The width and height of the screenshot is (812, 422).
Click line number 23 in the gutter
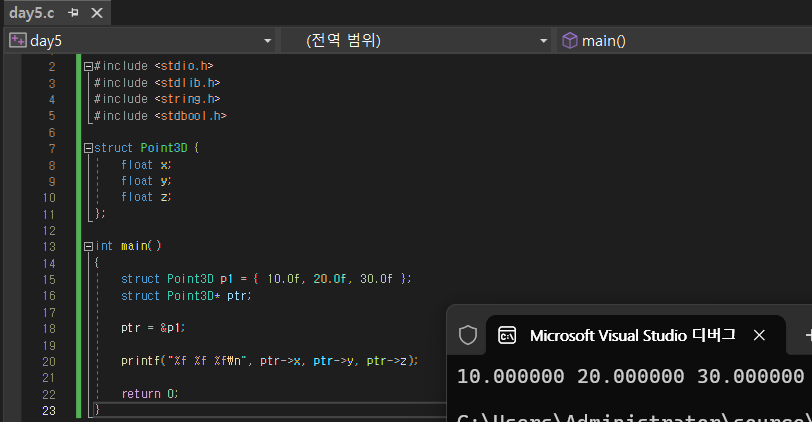(x=49, y=411)
